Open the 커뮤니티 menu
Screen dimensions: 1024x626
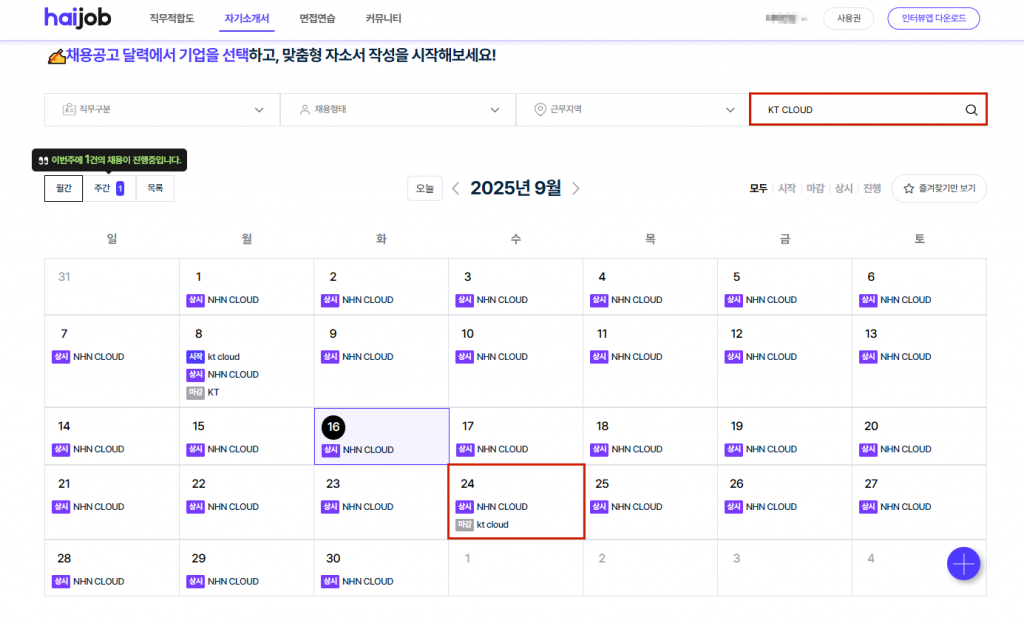pyautogui.click(x=383, y=18)
